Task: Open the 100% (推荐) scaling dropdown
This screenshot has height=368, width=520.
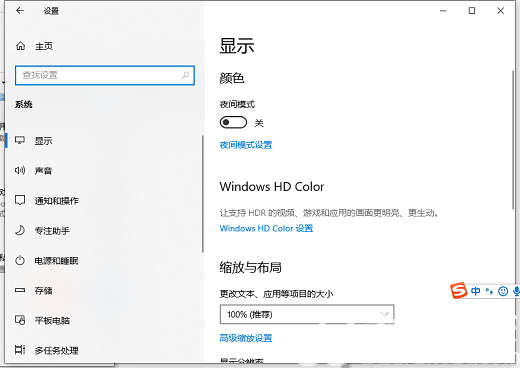Action: coord(307,314)
